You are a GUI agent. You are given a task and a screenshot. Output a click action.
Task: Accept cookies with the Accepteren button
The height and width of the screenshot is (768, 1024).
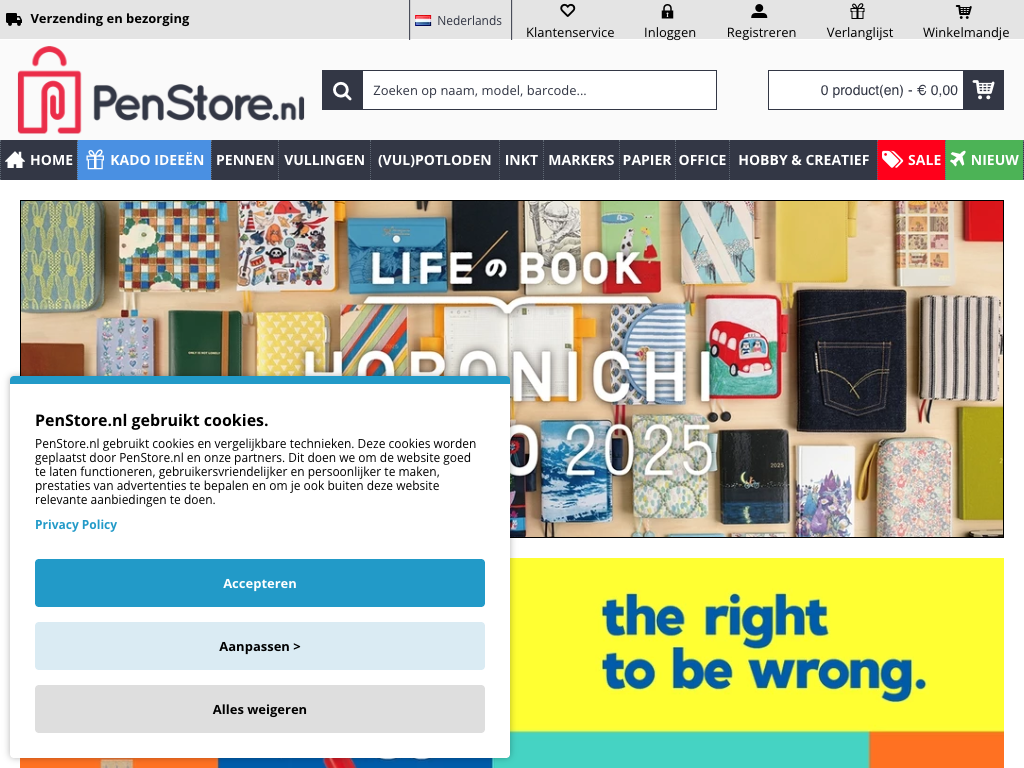point(260,583)
